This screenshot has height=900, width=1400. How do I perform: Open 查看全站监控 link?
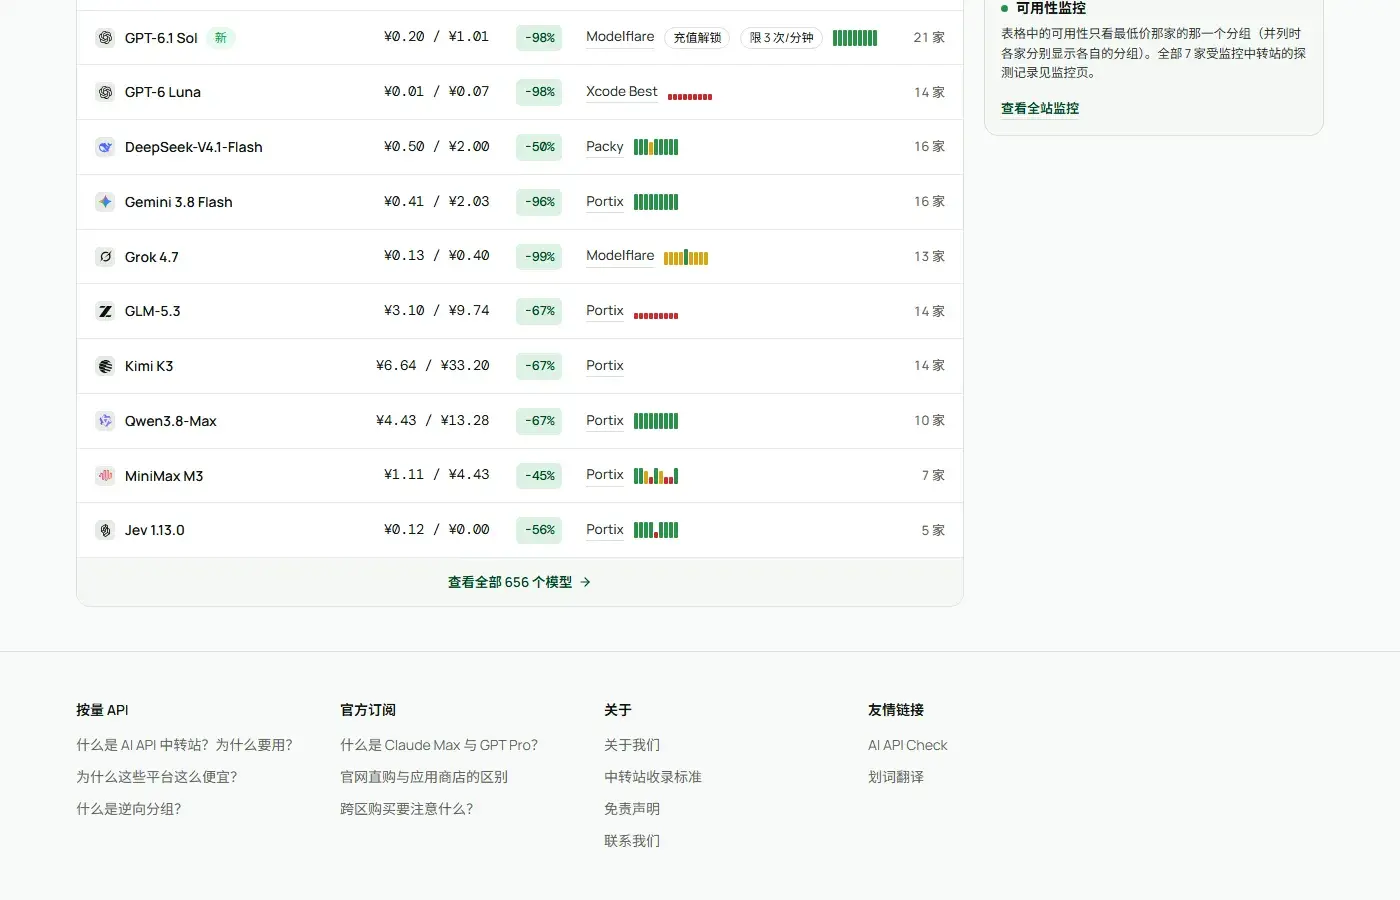coord(1040,108)
